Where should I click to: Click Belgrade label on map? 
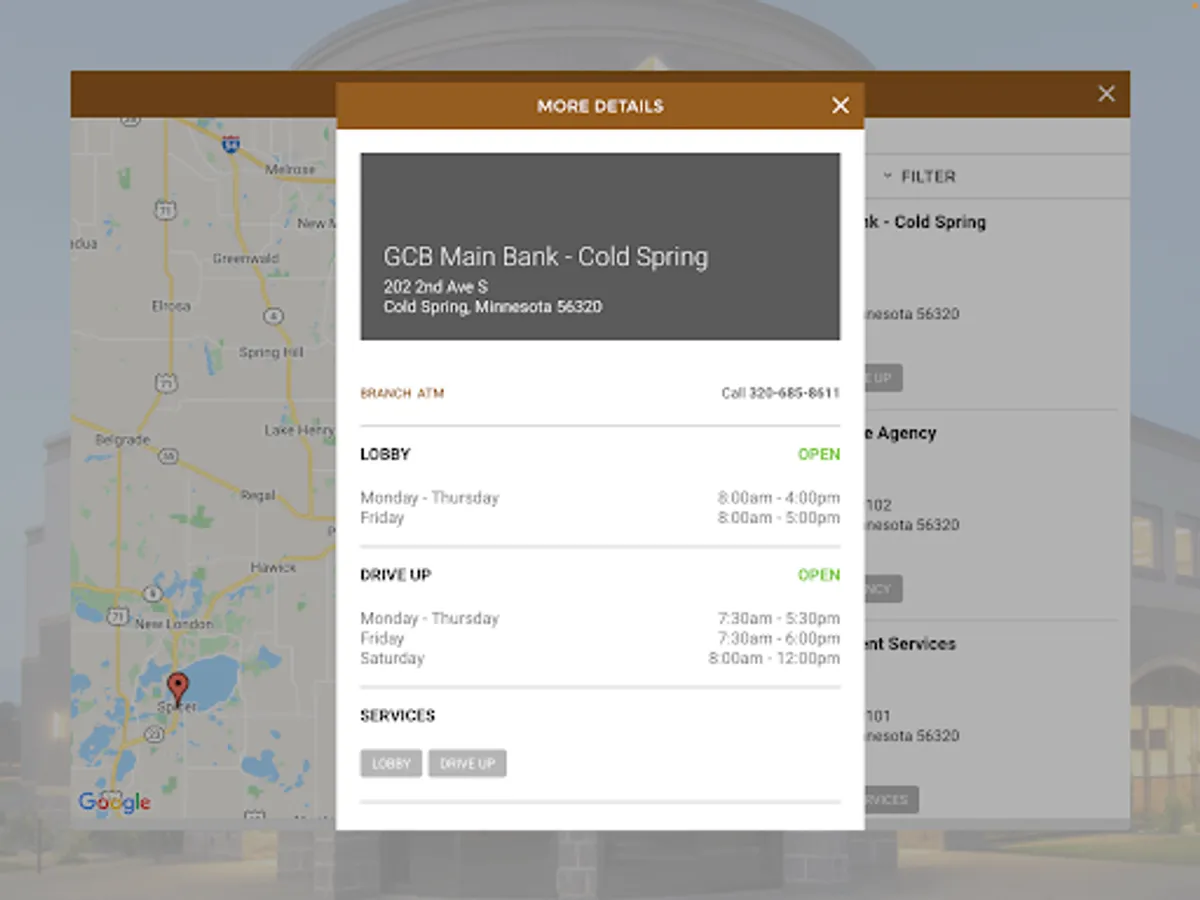(x=122, y=439)
